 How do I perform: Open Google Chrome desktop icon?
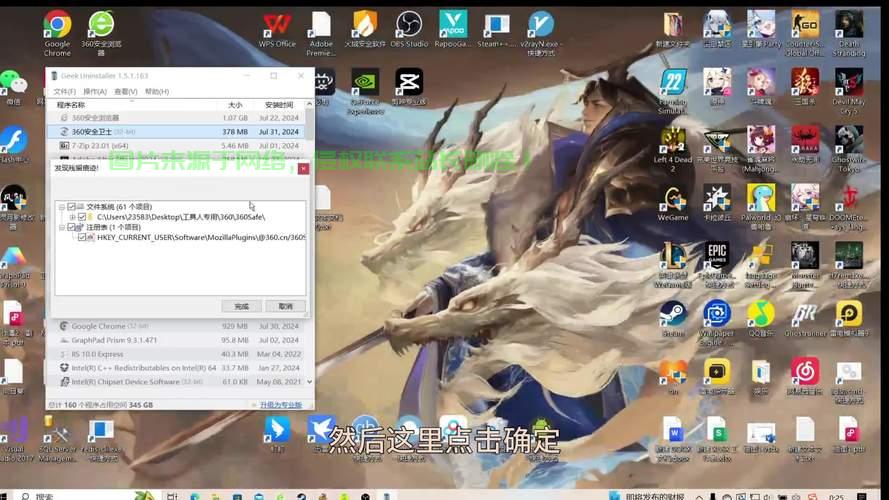click(x=57, y=33)
